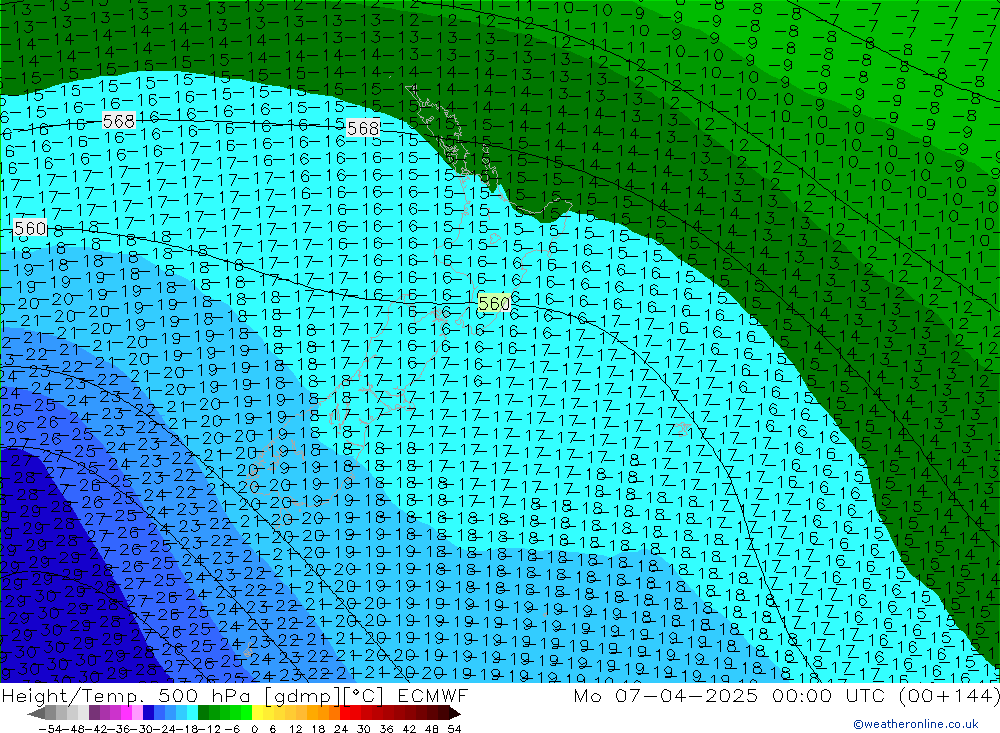Click the right arrow of the color scale
This screenshot has width=1000, height=733.
tap(455, 713)
